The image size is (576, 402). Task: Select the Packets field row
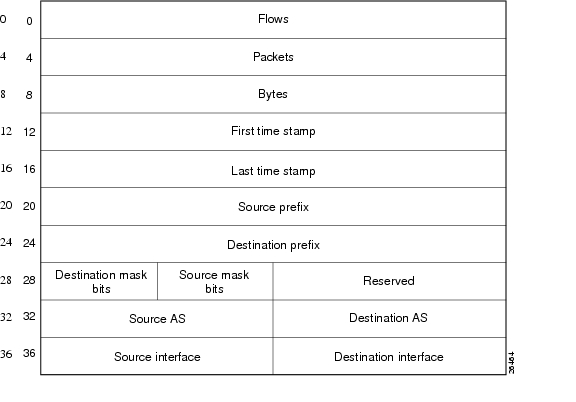point(273,57)
